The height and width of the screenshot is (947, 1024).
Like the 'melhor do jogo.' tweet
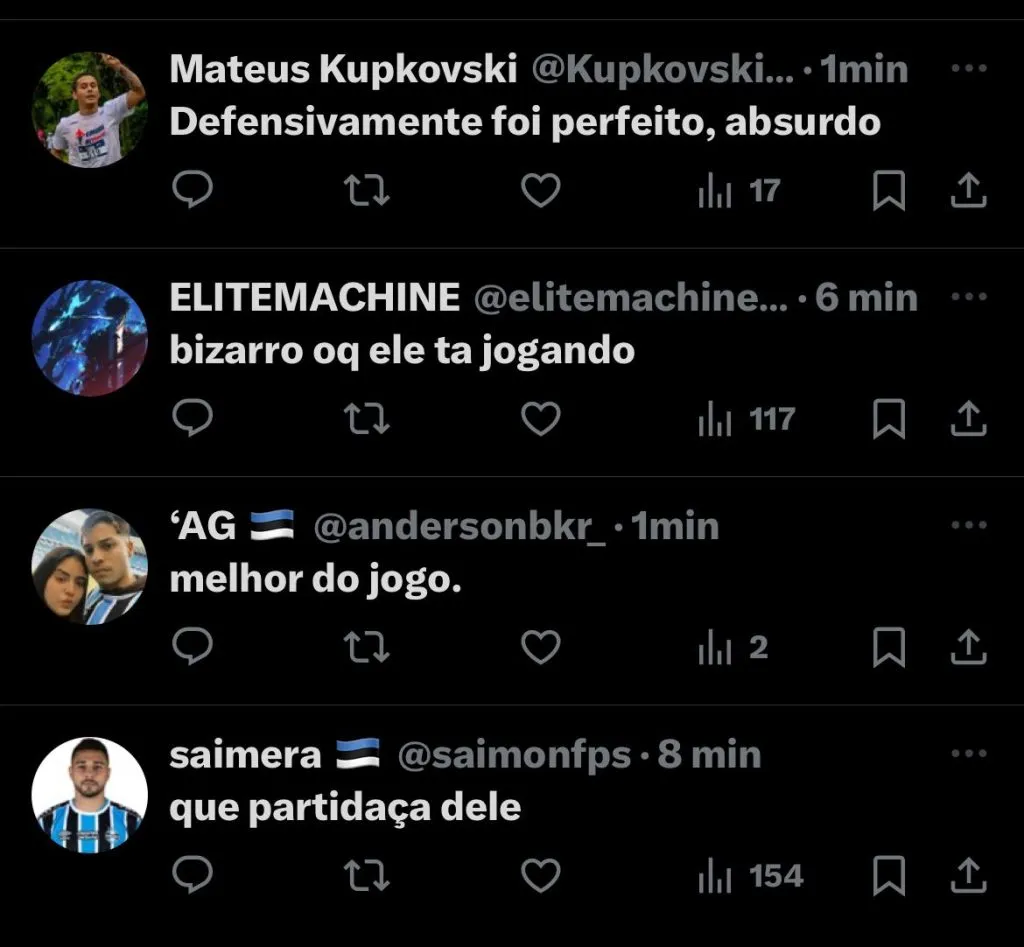click(x=541, y=647)
